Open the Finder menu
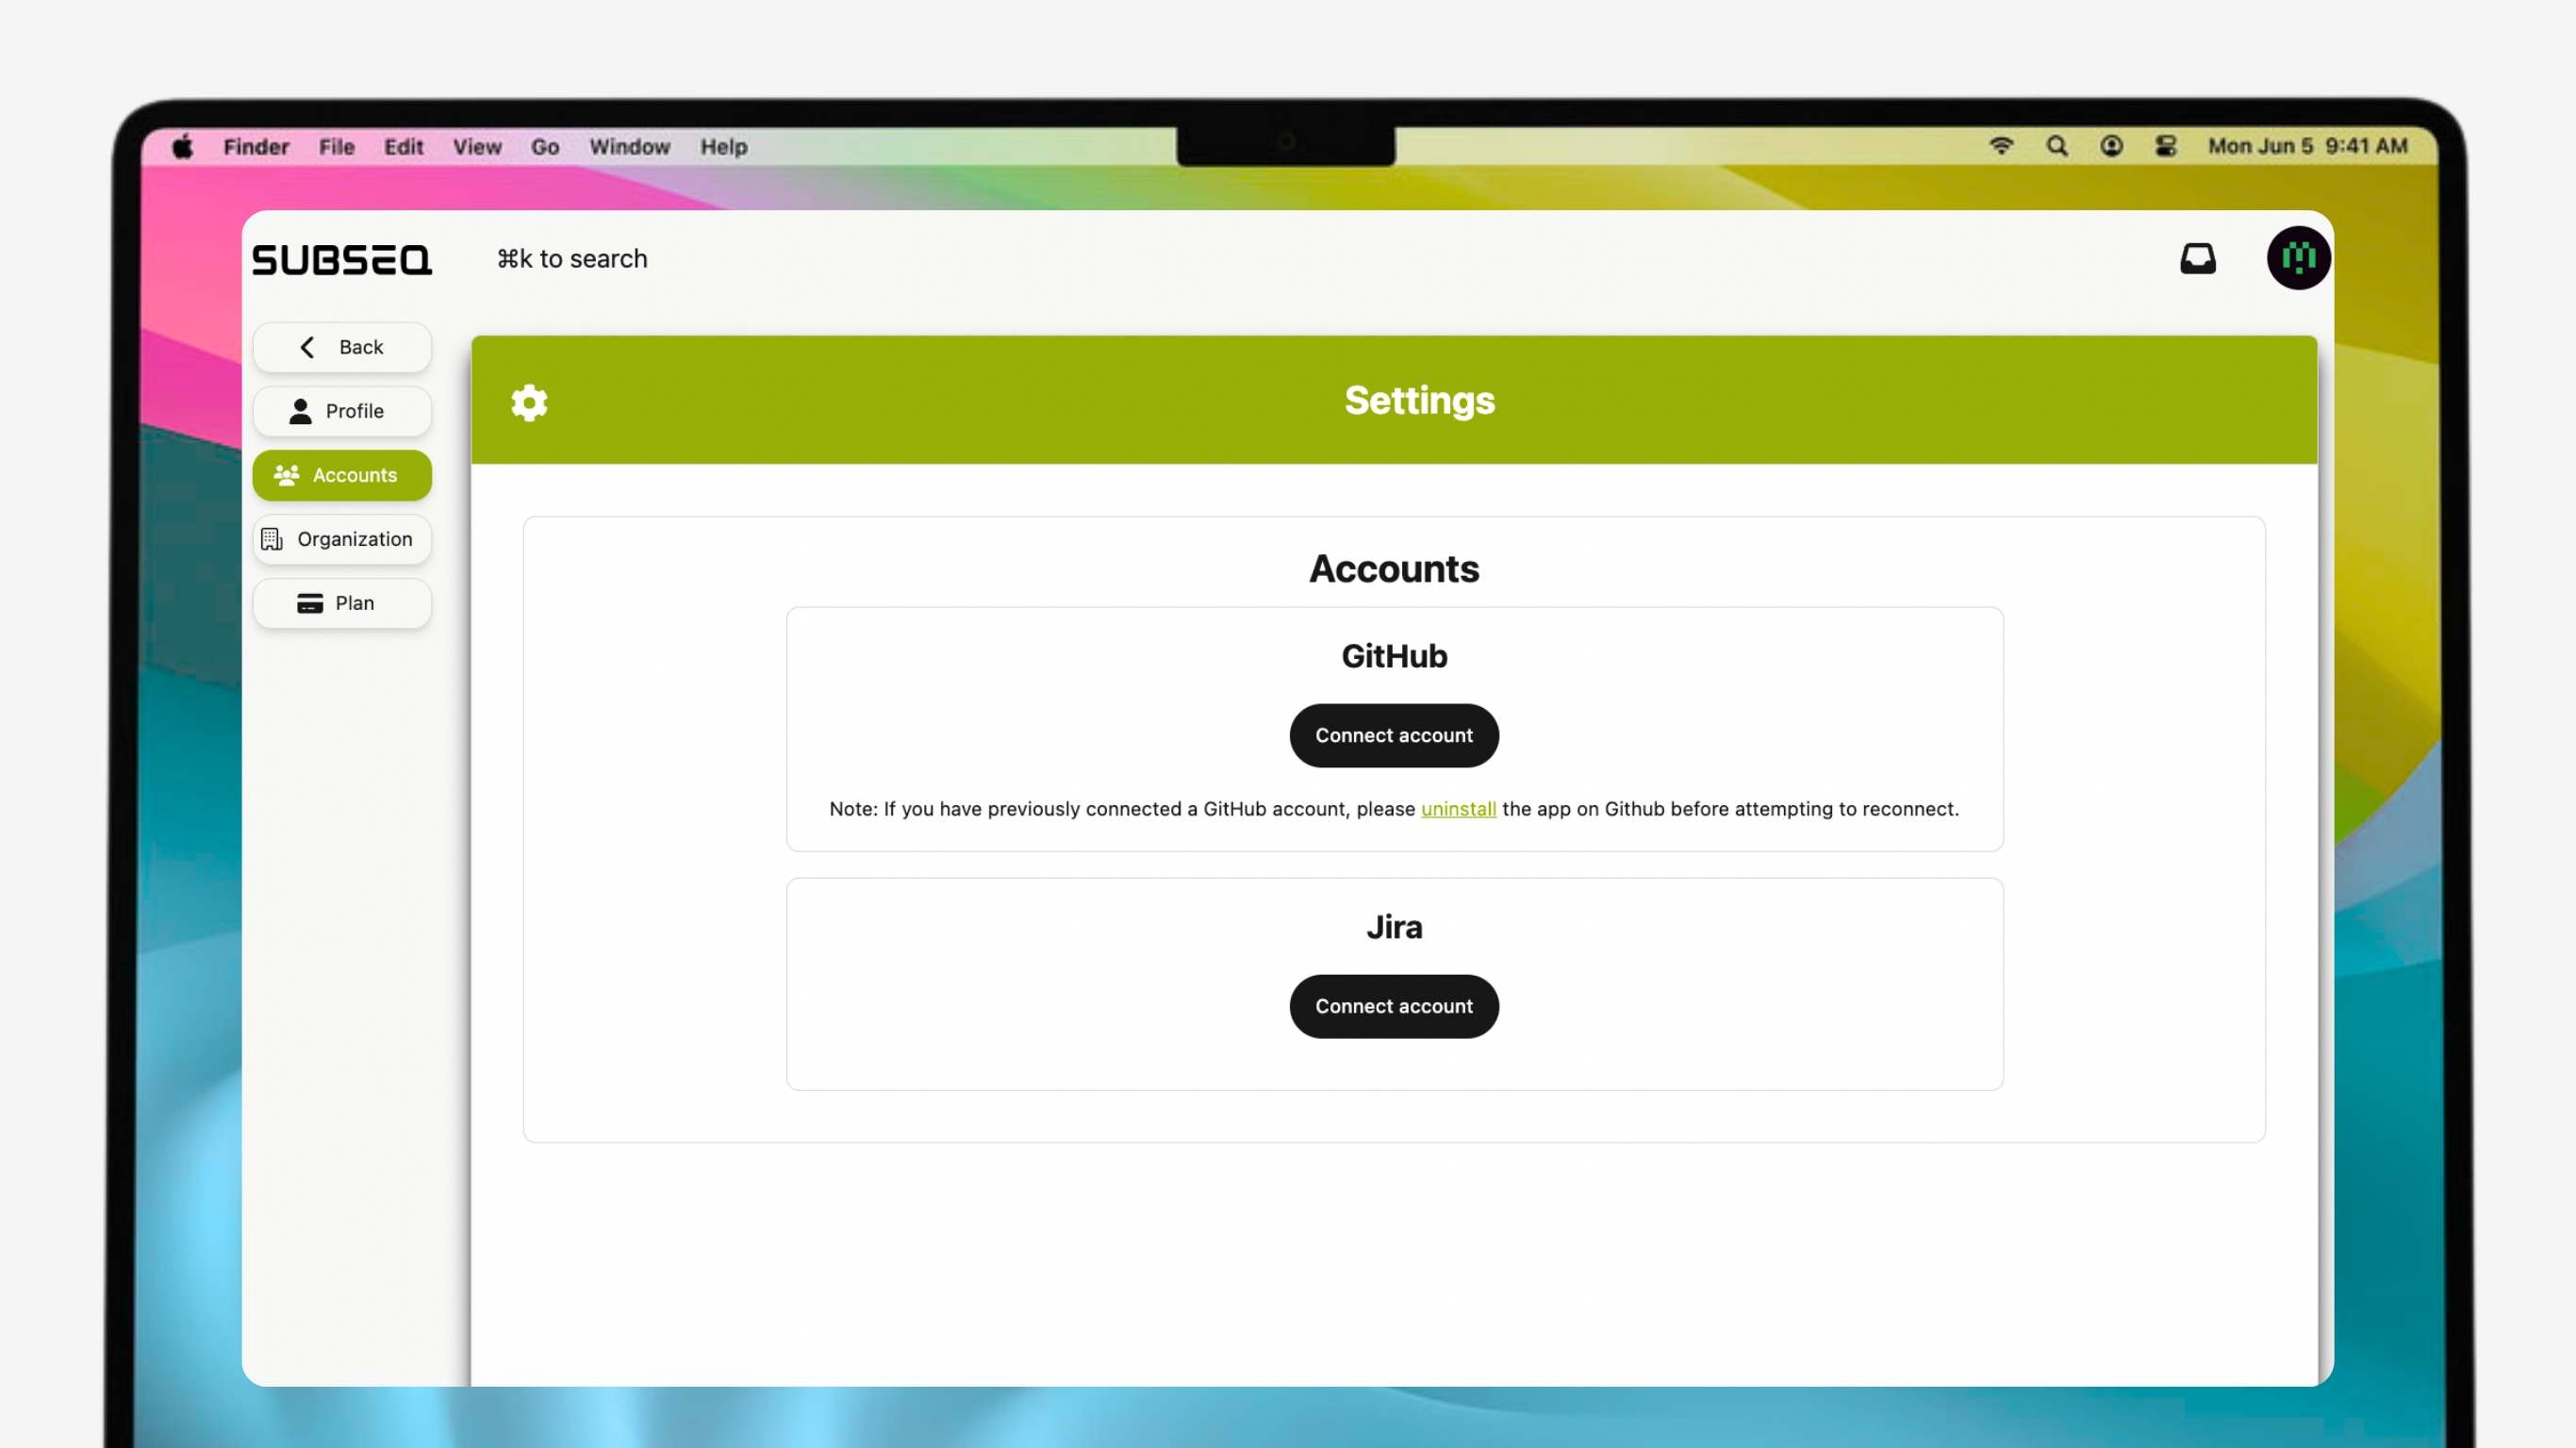 click(x=256, y=147)
